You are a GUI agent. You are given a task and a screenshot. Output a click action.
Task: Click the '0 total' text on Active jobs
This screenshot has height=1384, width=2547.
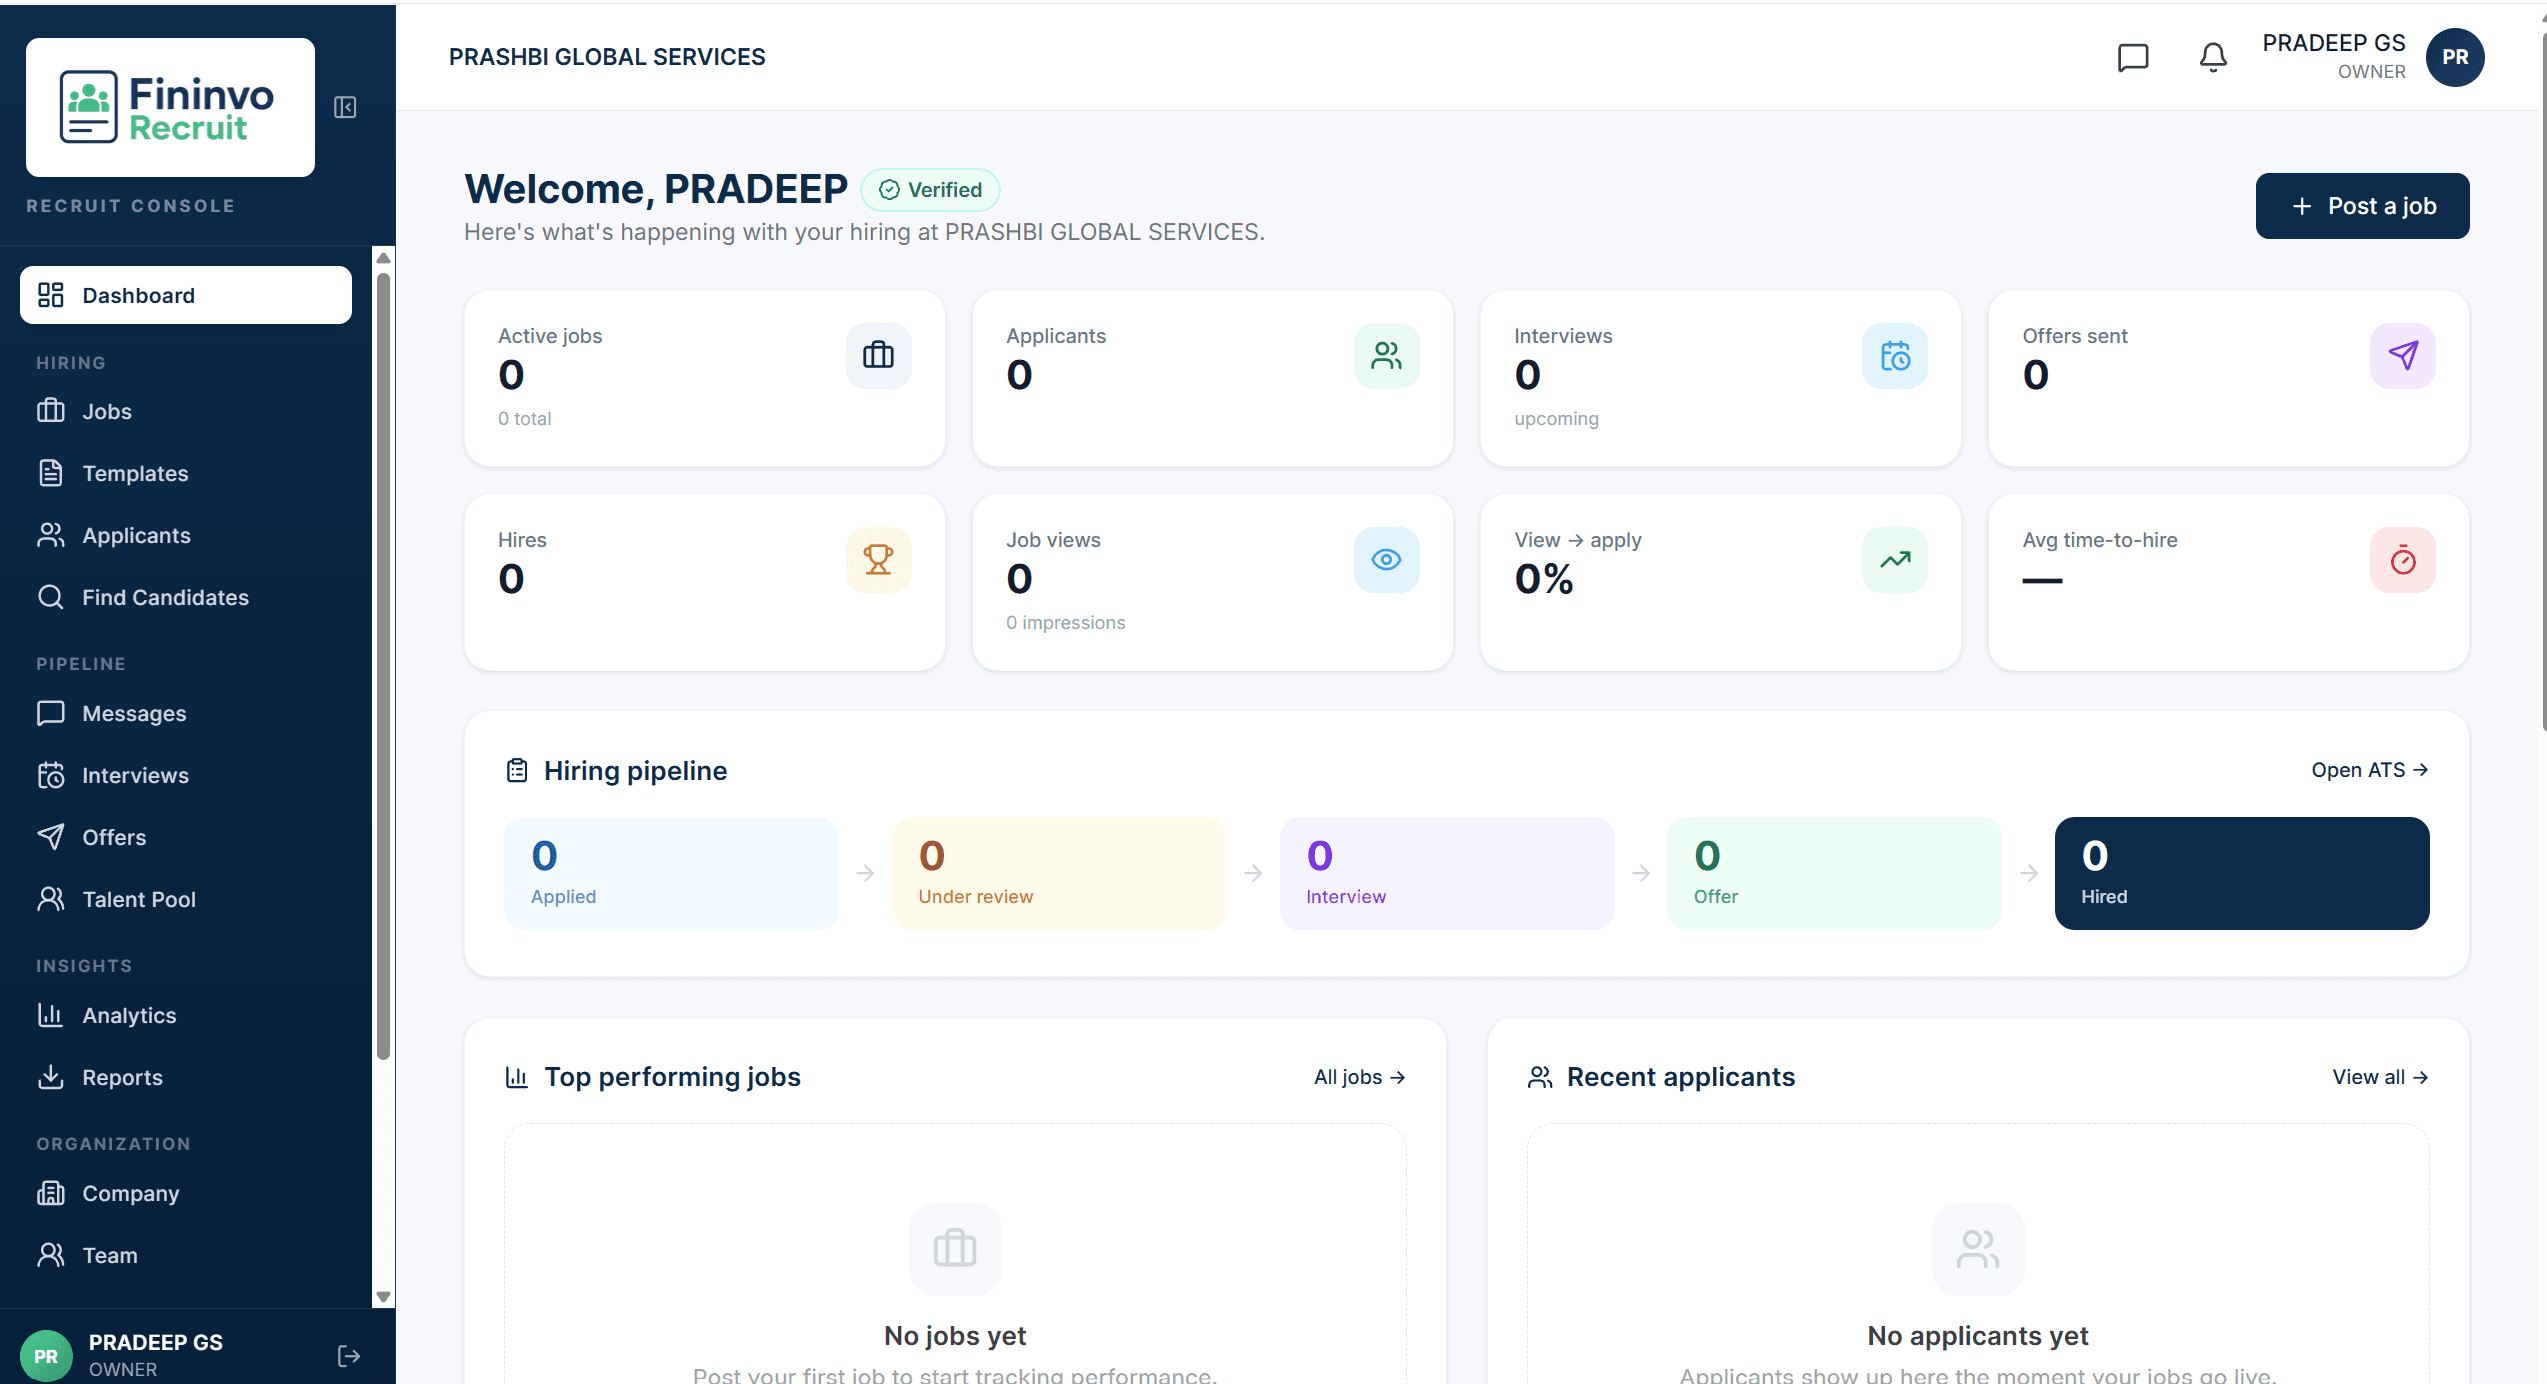pos(524,419)
